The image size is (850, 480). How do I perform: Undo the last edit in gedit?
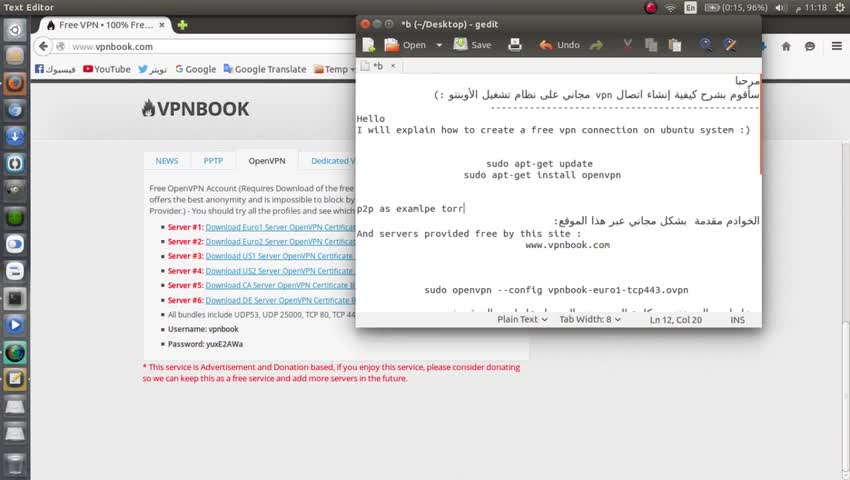(559, 45)
